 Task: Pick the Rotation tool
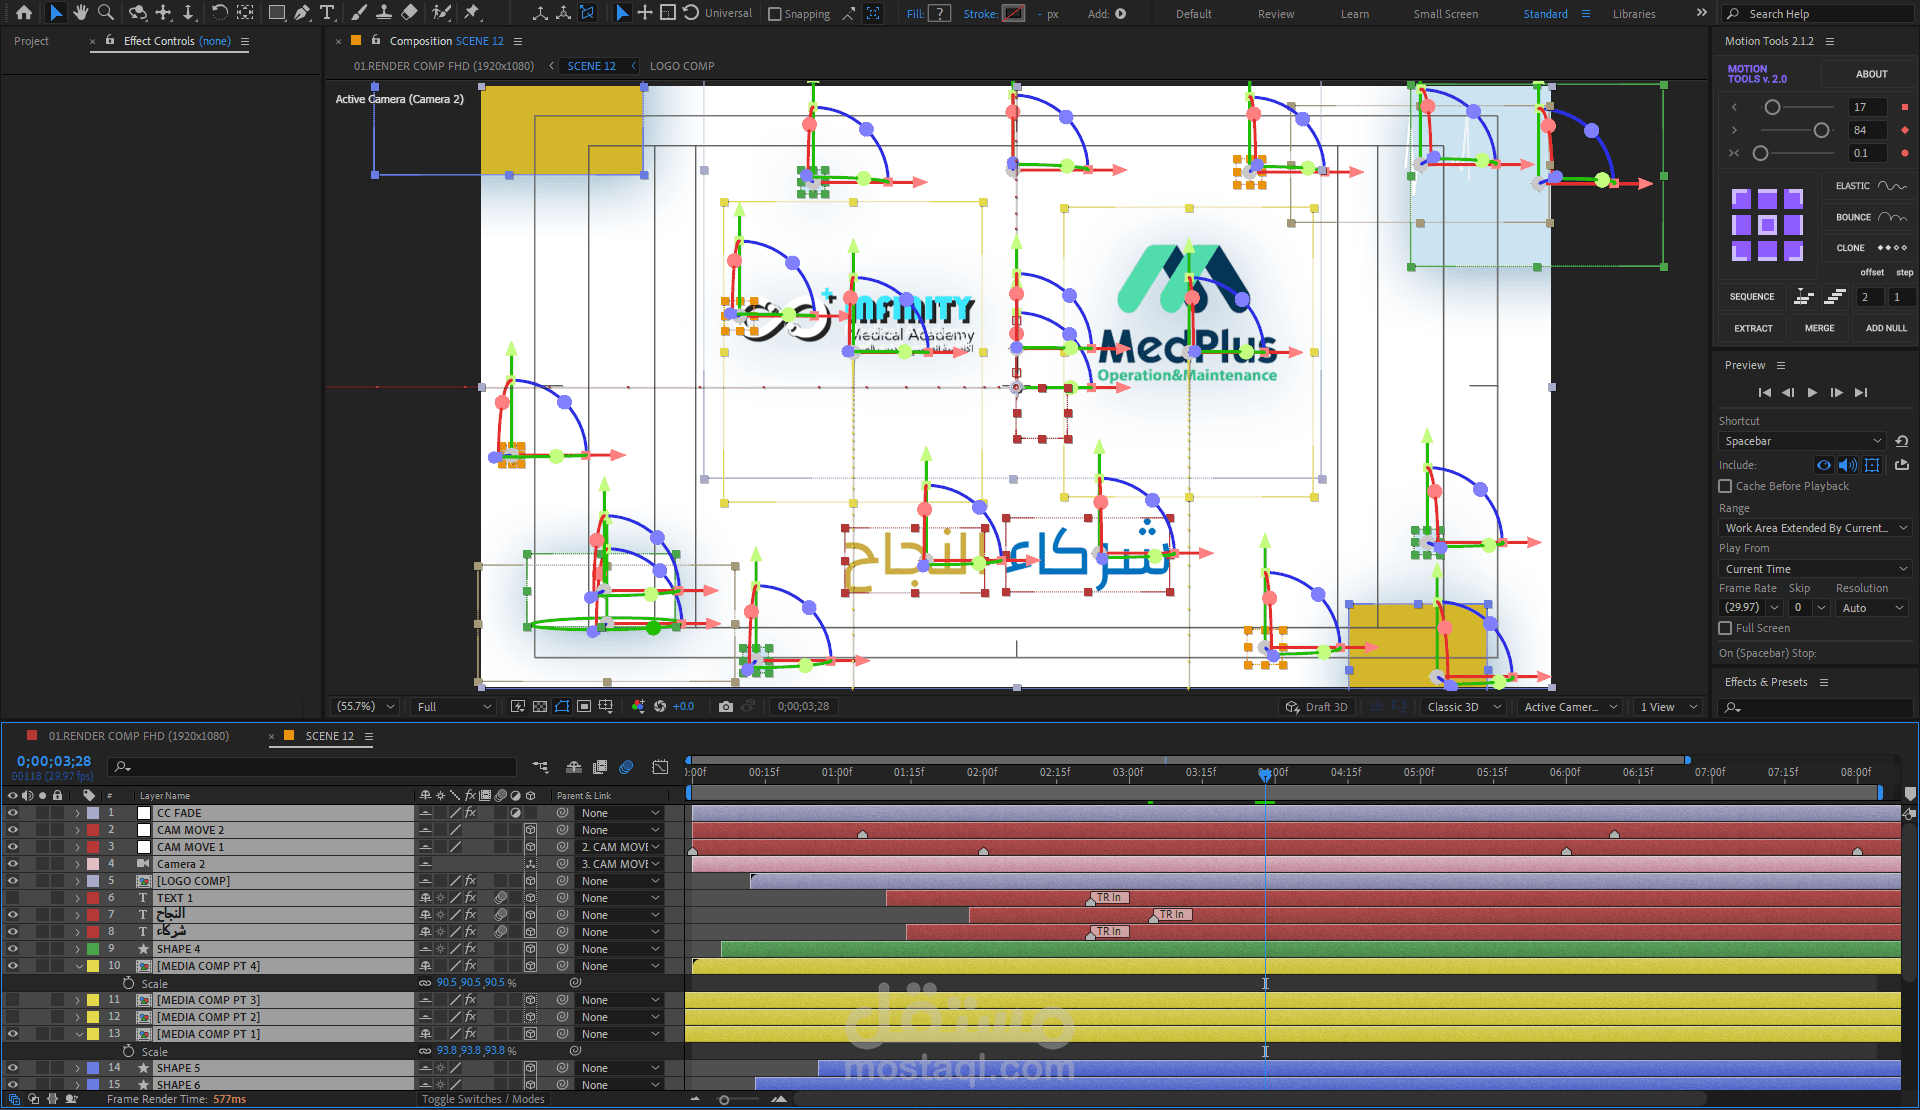[x=219, y=13]
